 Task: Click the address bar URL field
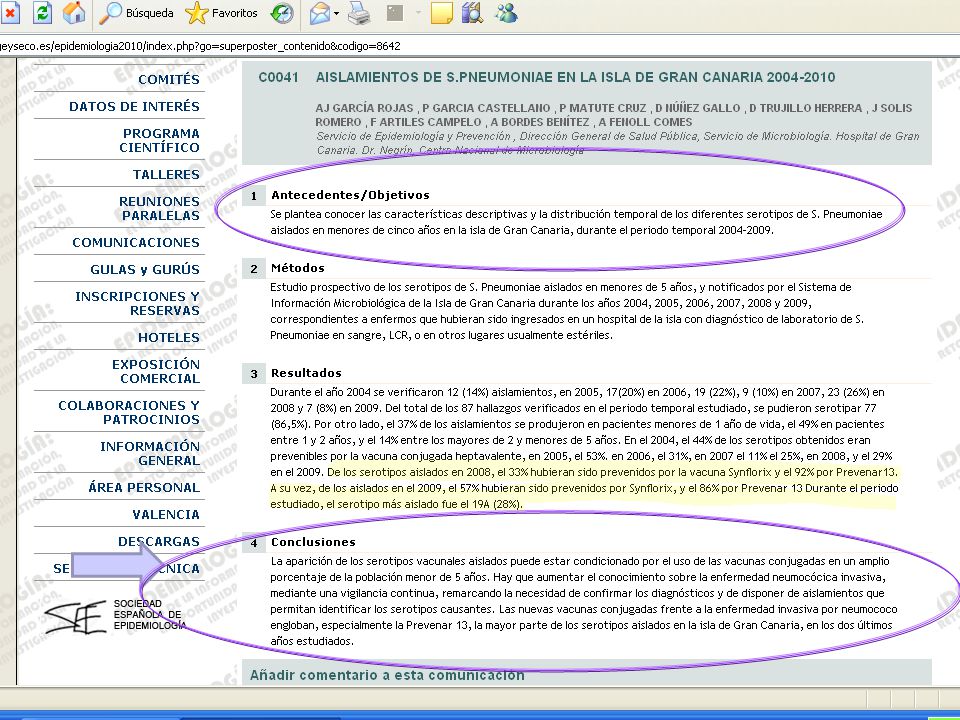[480, 46]
